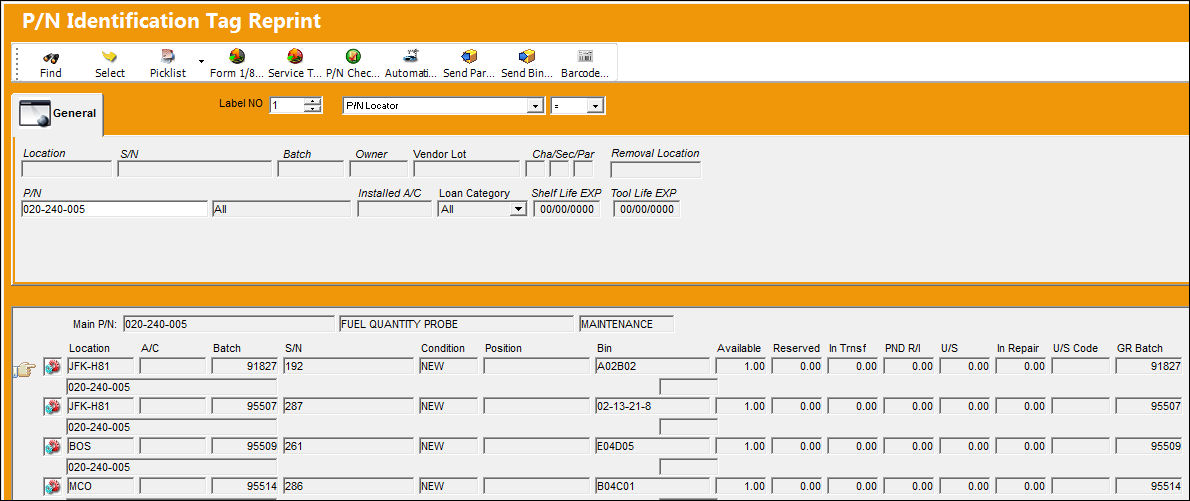Click the select icon for BOS row
1190x501 pixels.
(x=52, y=447)
